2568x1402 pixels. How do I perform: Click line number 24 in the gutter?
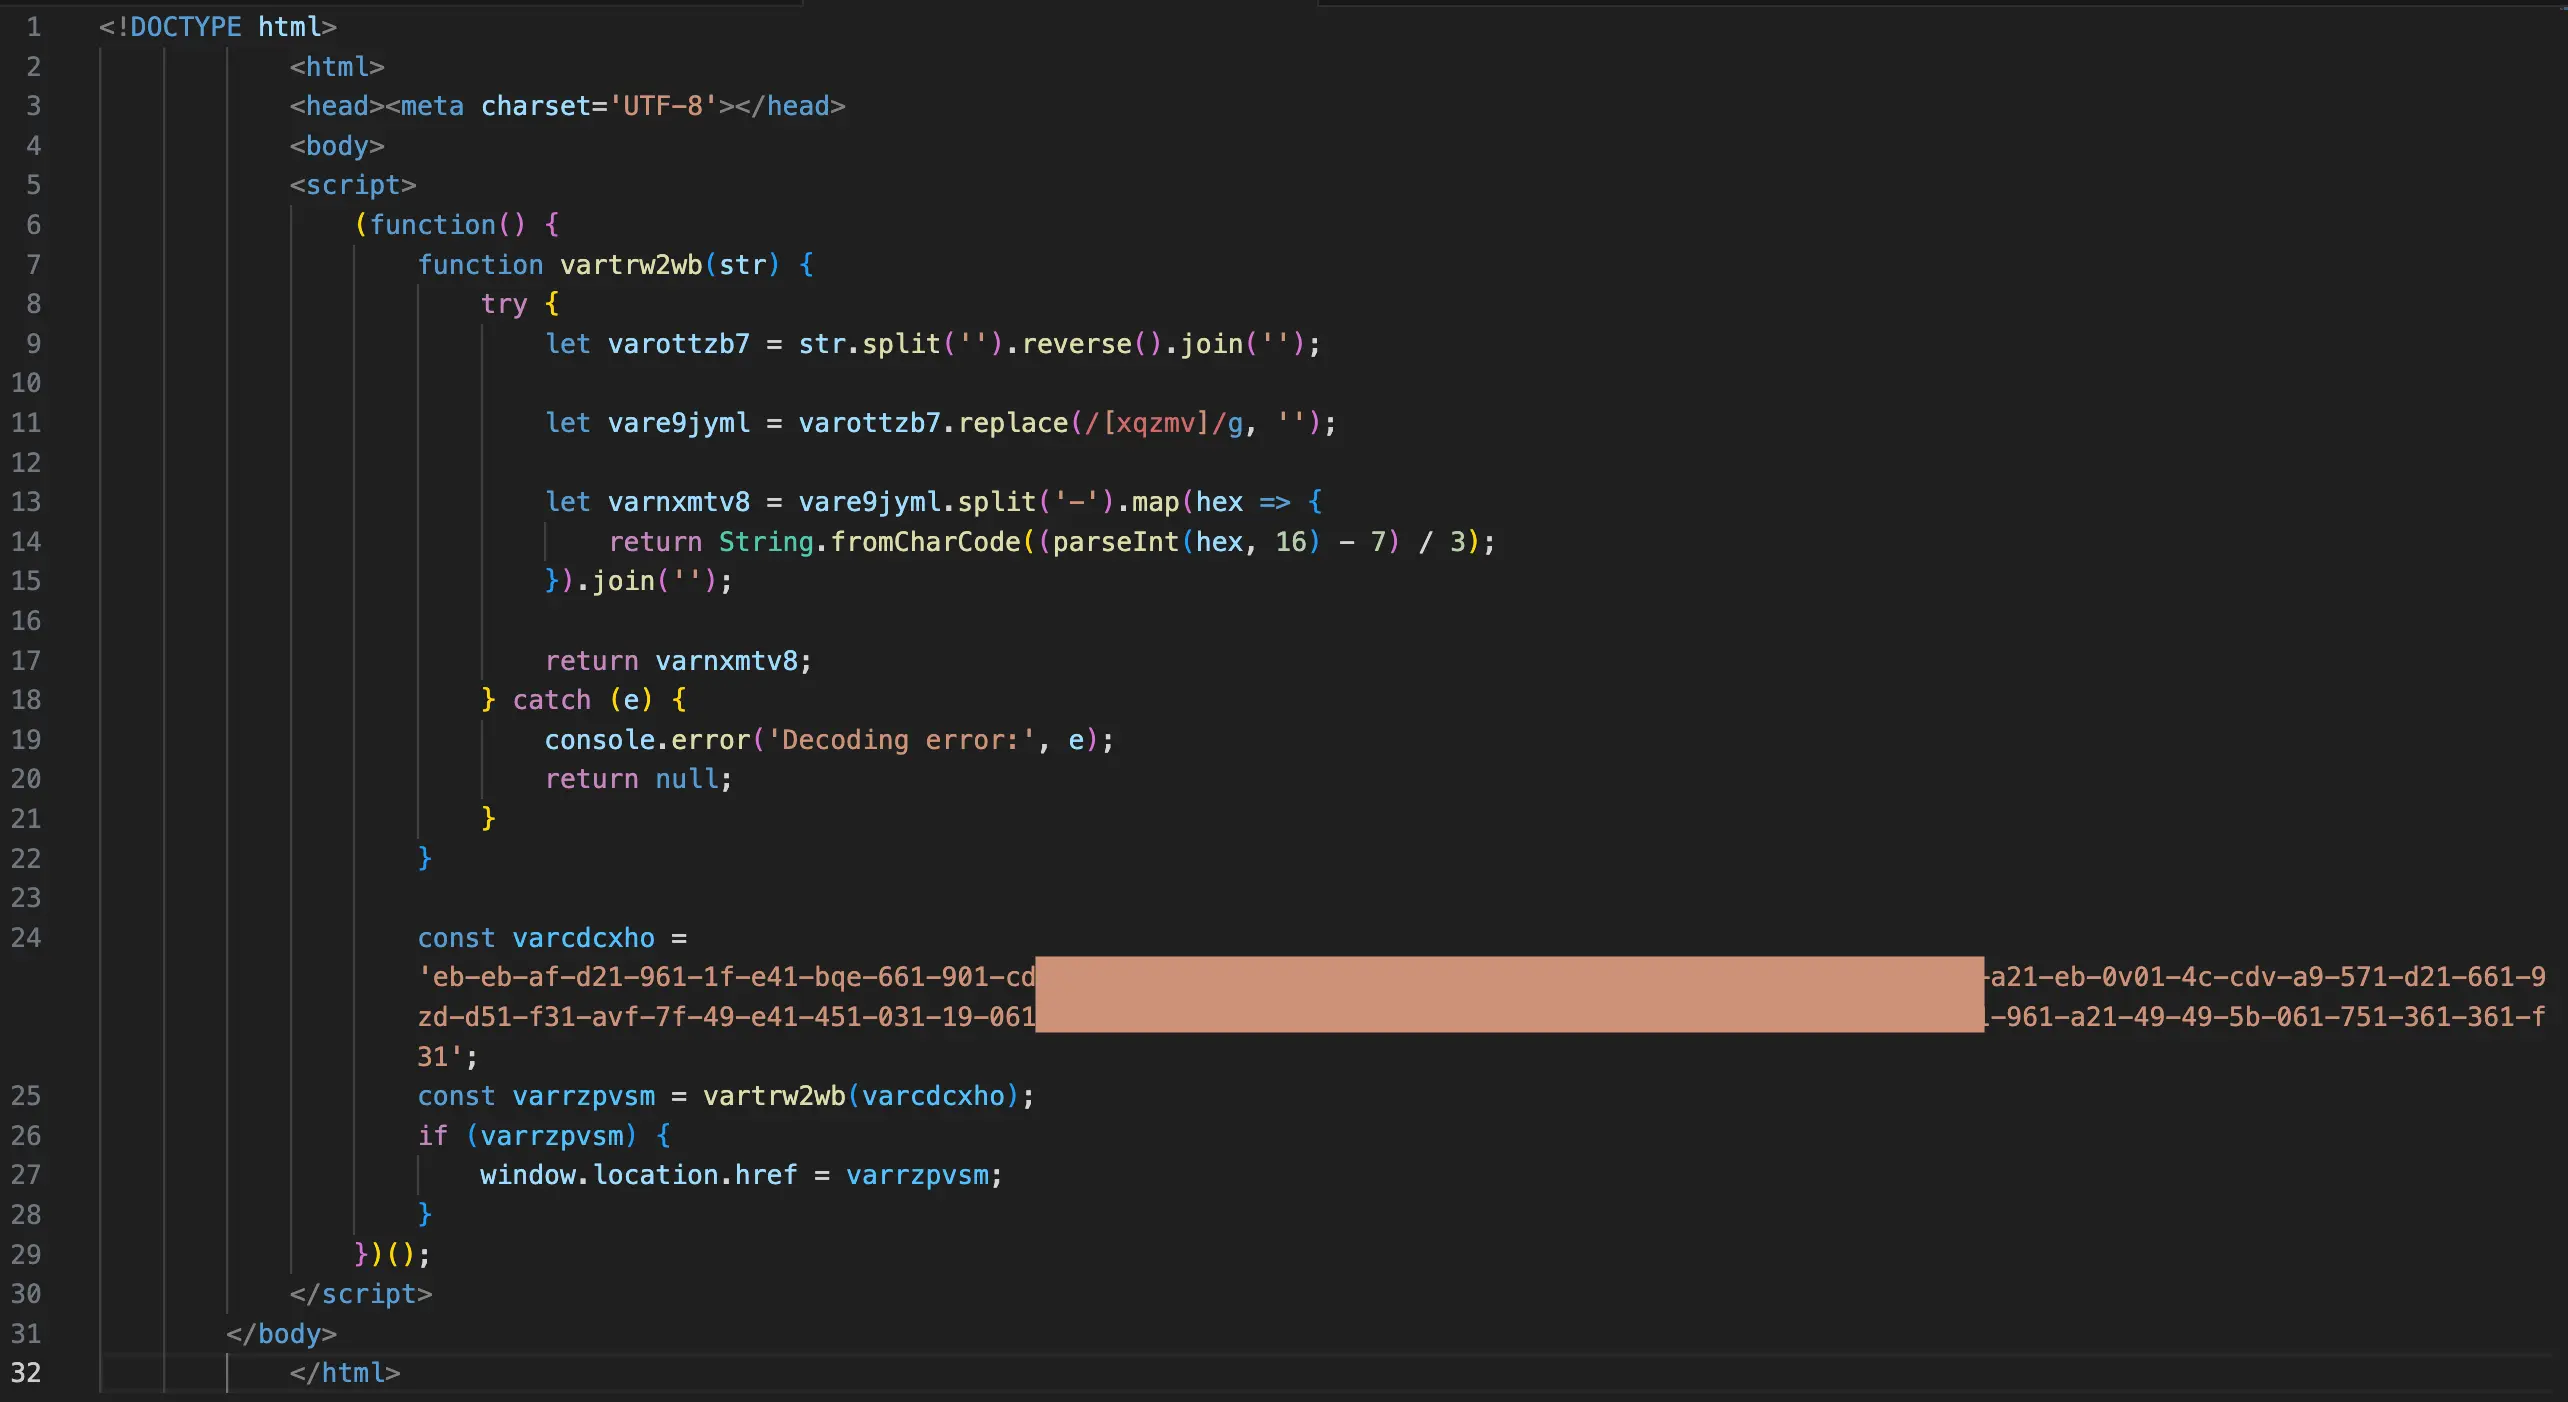click(x=26, y=938)
